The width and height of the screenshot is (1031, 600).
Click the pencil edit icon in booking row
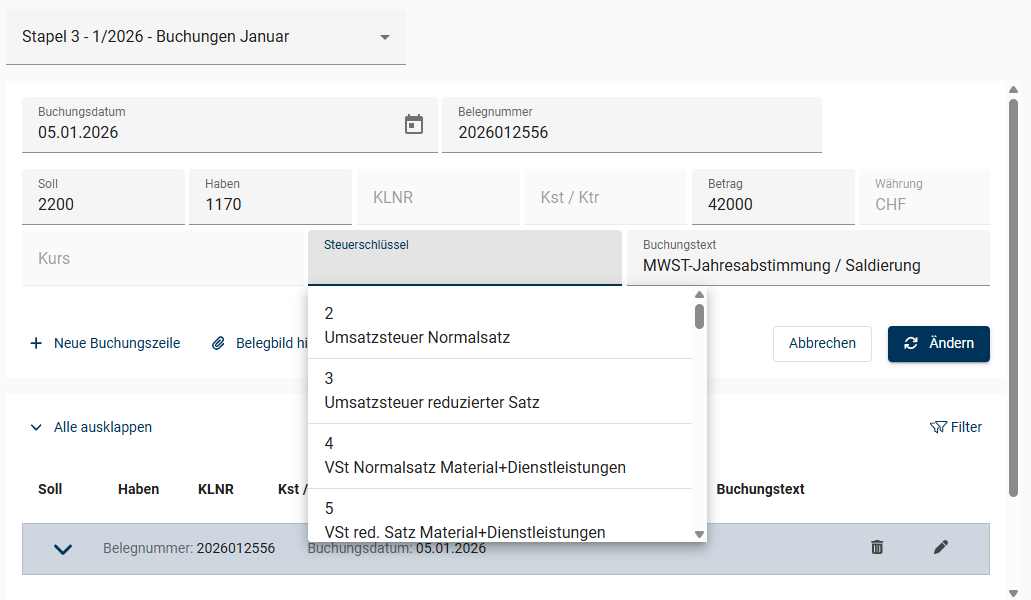[x=940, y=547]
